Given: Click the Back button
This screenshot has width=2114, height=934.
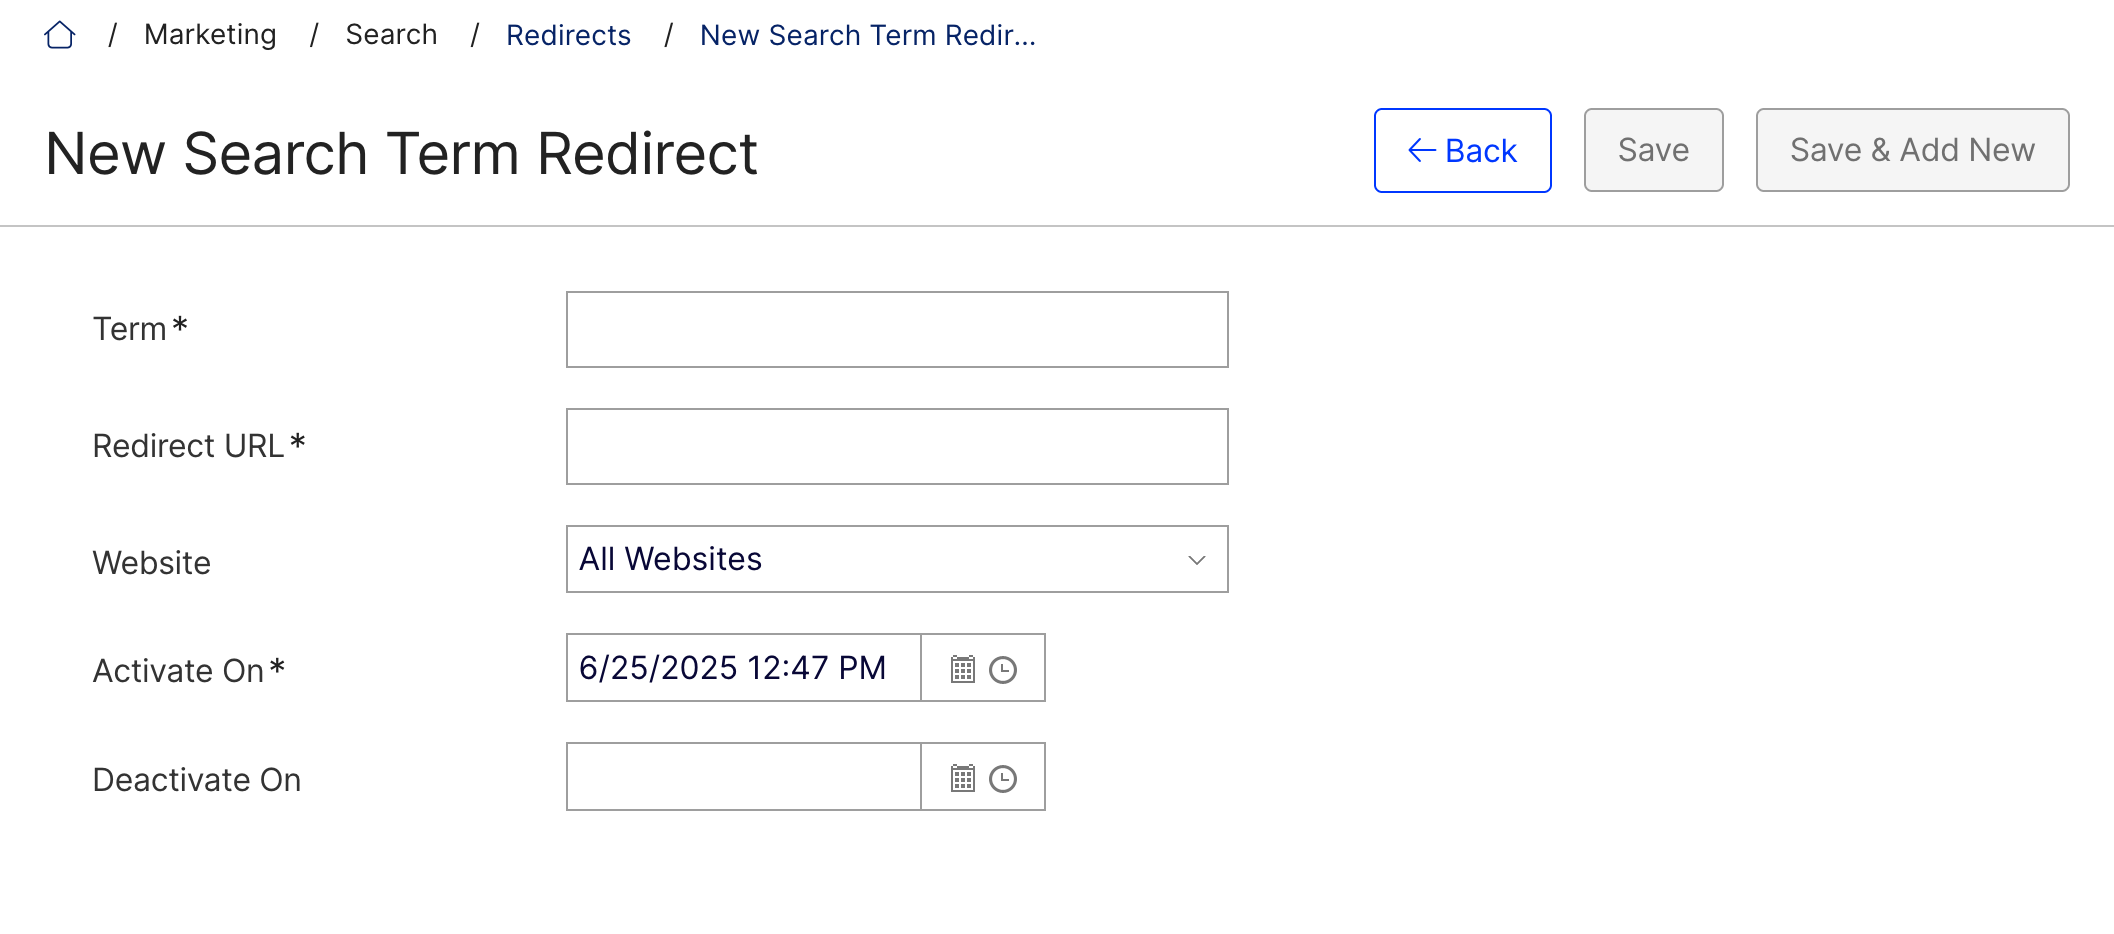Looking at the screenshot, I should coord(1462,151).
